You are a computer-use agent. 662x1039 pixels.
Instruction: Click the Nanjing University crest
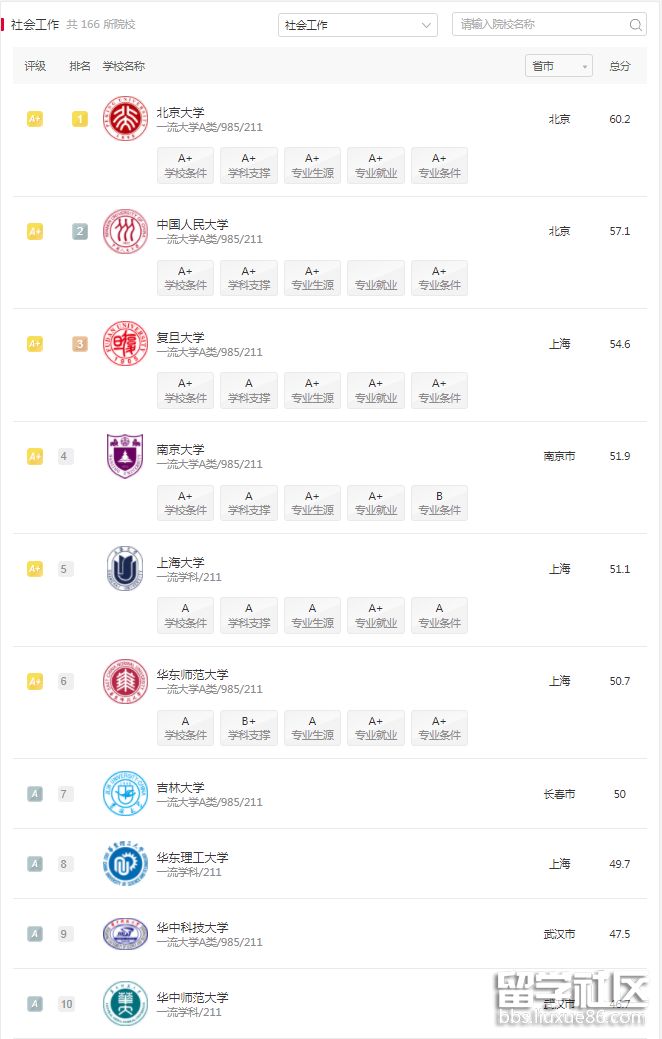click(125, 456)
